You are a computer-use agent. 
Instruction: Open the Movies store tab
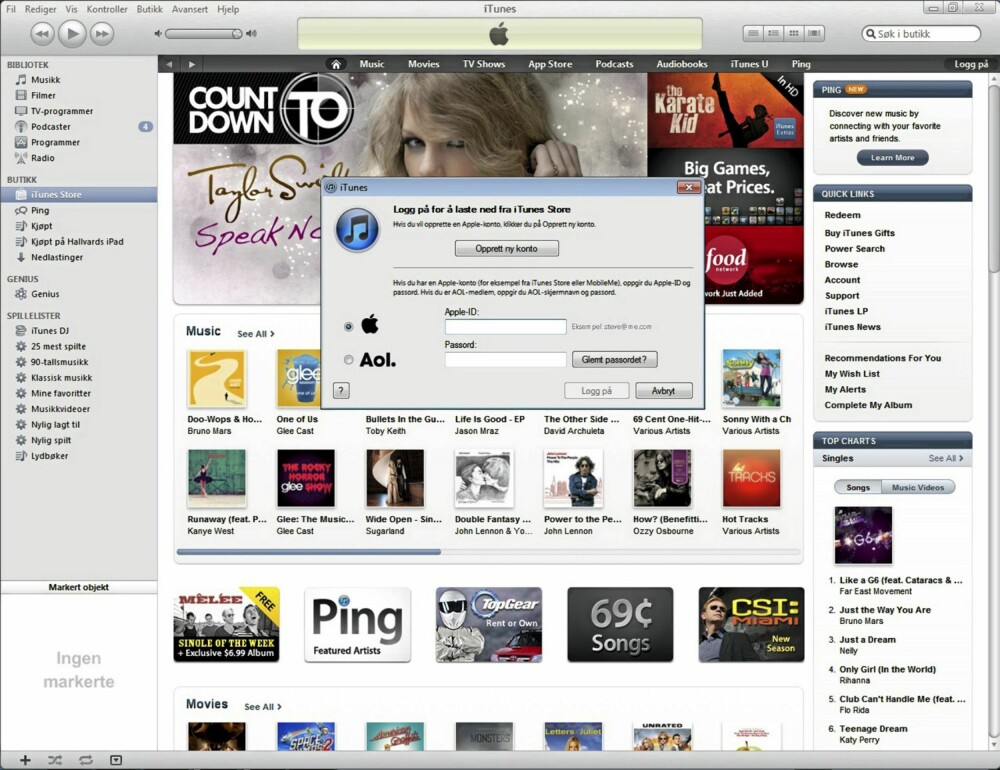pos(423,64)
